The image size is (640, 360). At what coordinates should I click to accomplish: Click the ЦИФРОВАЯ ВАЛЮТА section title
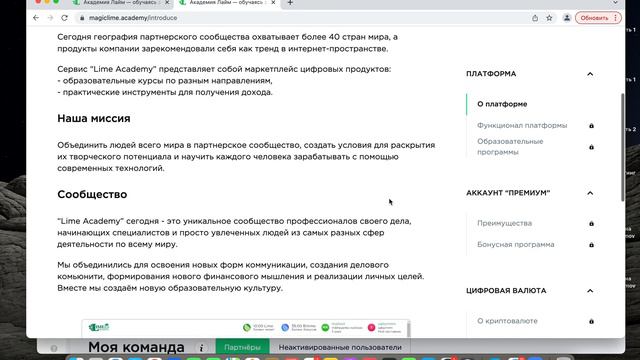tap(506, 291)
